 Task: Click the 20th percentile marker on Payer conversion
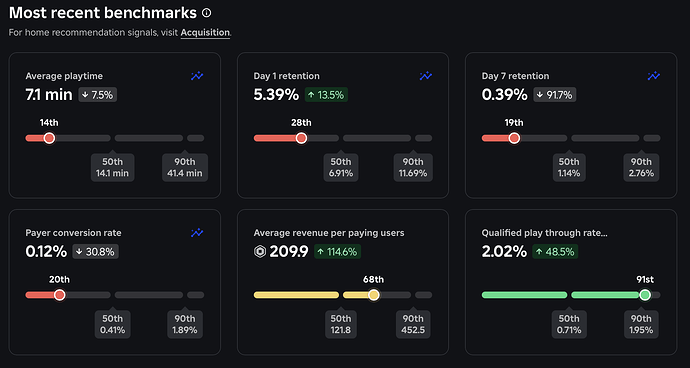tap(59, 295)
